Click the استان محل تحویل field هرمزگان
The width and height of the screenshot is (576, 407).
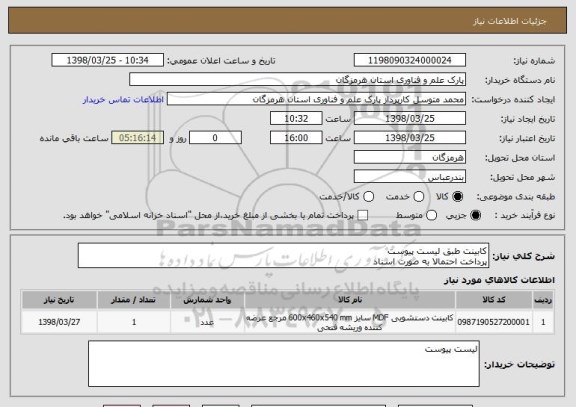click(x=410, y=158)
